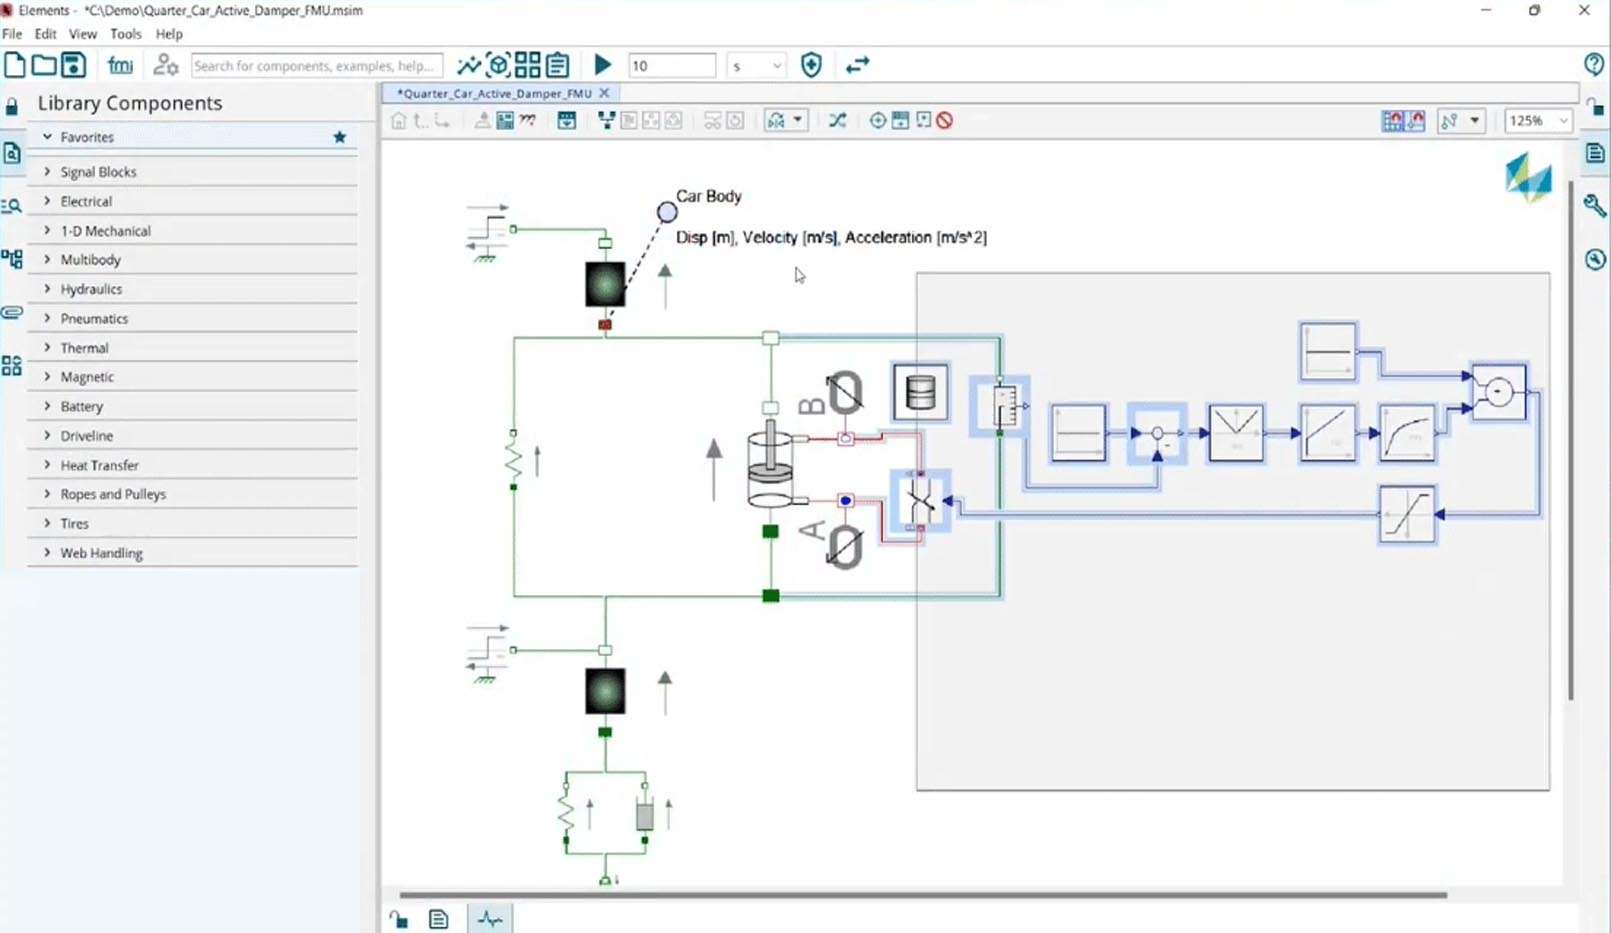This screenshot has width=1611, height=933.
Task: Click the shield icon in main toolbar
Action: (x=811, y=66)
